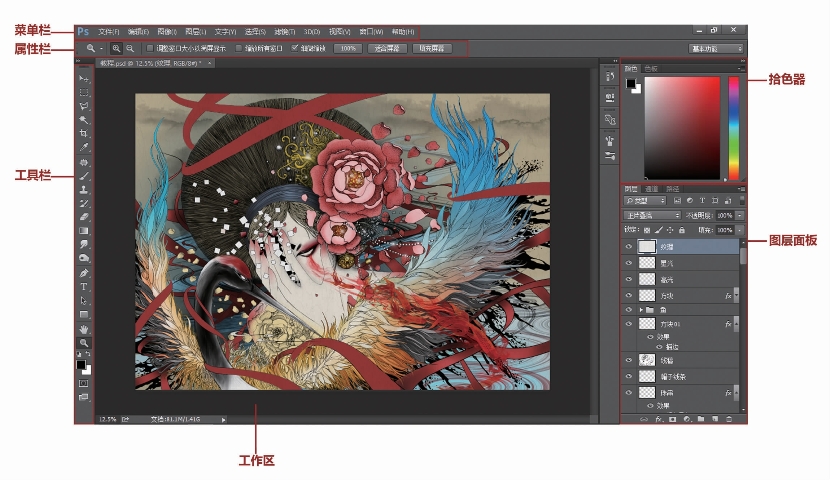Screen dimensions: 830x480
Task: Hide the 高光 layer
Action: (629, 279)
